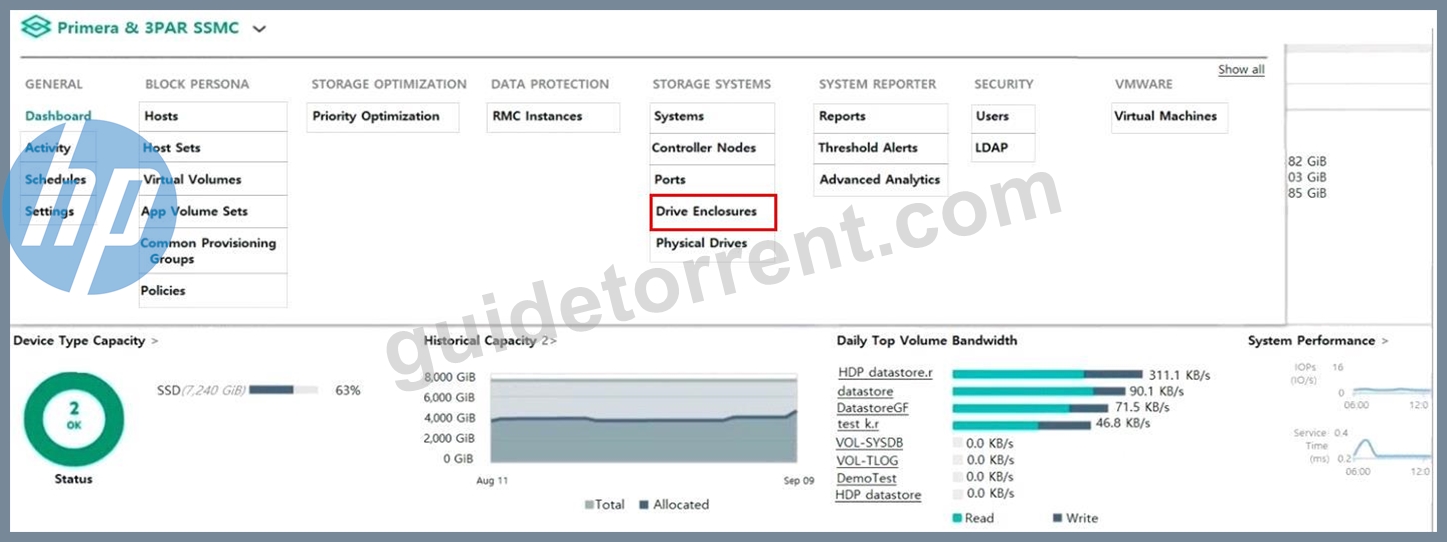Screen dimensions: 1447x542
Task: Open Ports menu item
Action: 712,180
